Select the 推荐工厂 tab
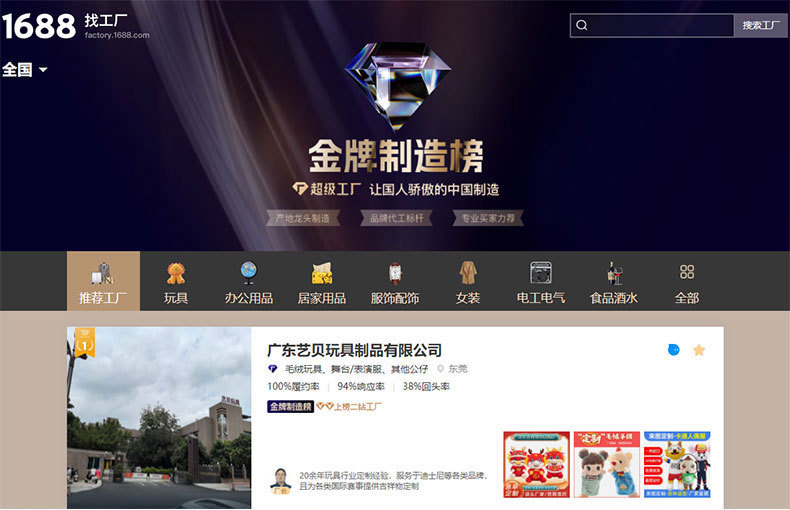Image resolution: width=790 pixels, height=510 pixels. (103, 281)
